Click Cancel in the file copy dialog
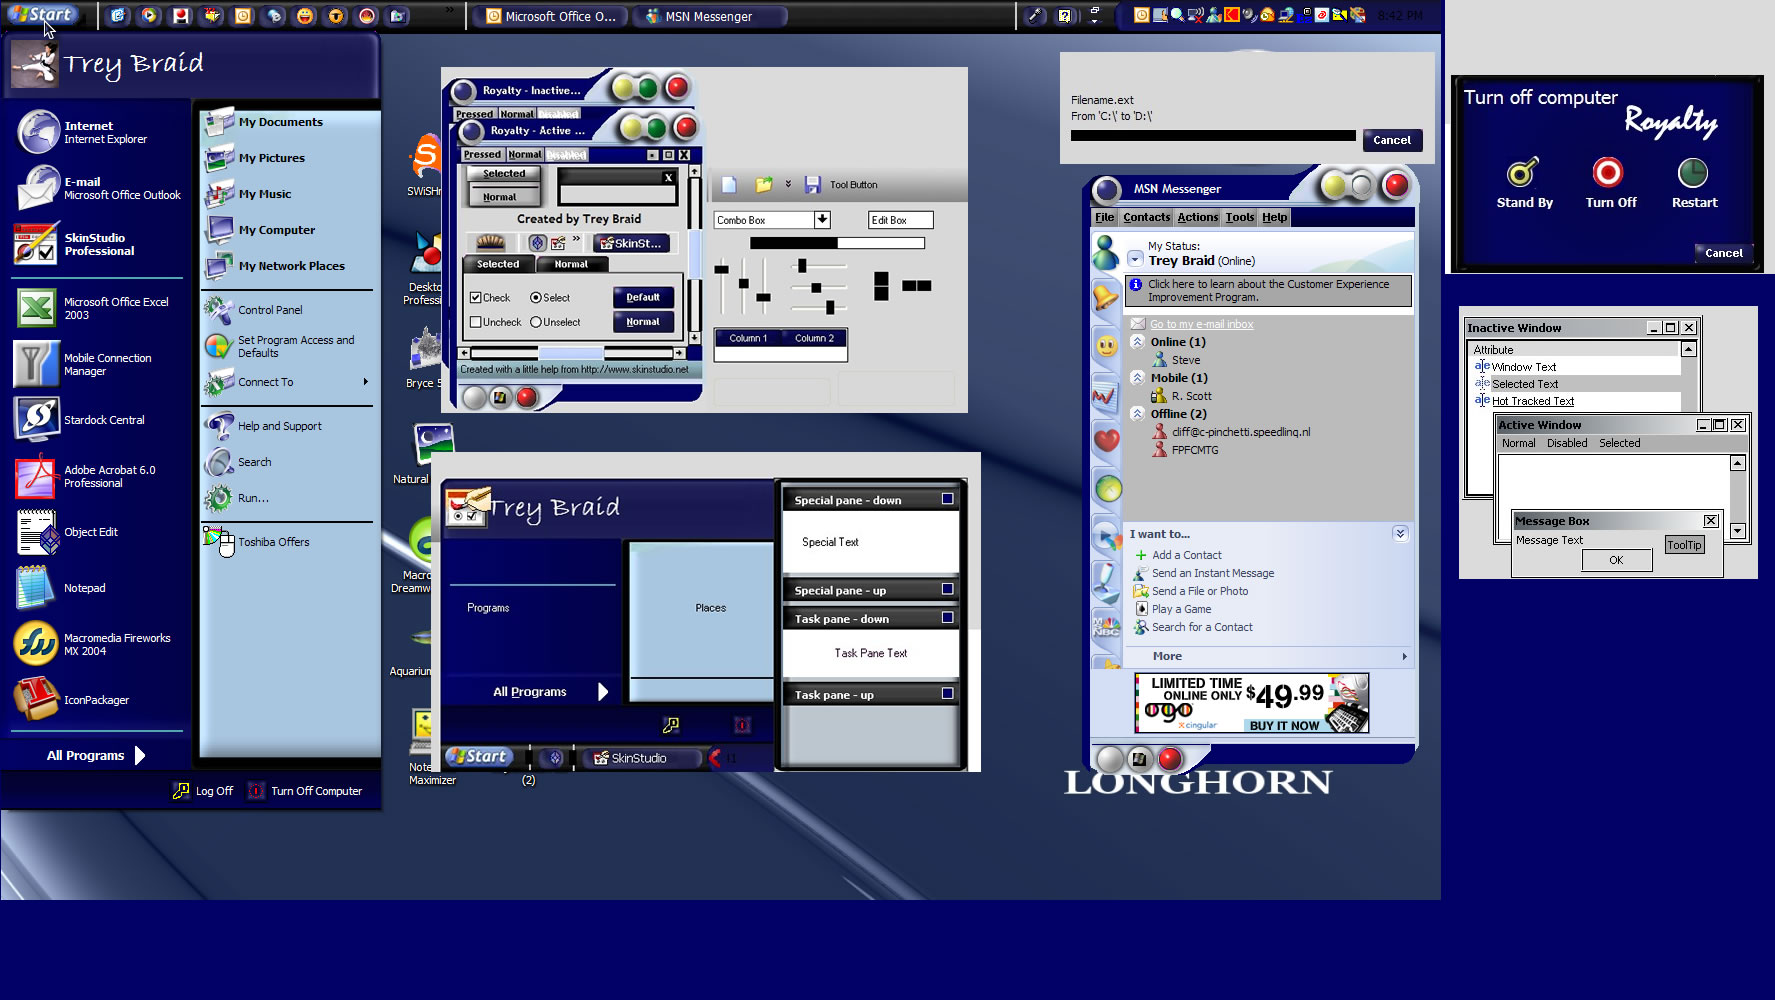This screenshot has width=1775, height=1000. (1392, 140)
